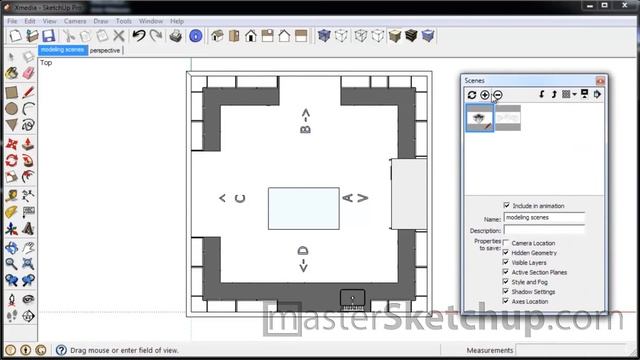Image resolution: width=640 pixels, height=360 pixels.
Task: Click the Redo arrow in toolbar
Action: (156, 36)
